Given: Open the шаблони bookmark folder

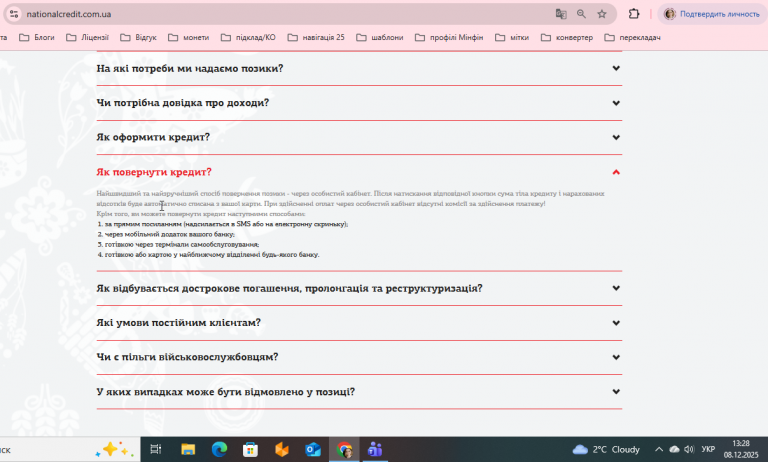Looking at the screenshot, I should (x=380, y=37).
